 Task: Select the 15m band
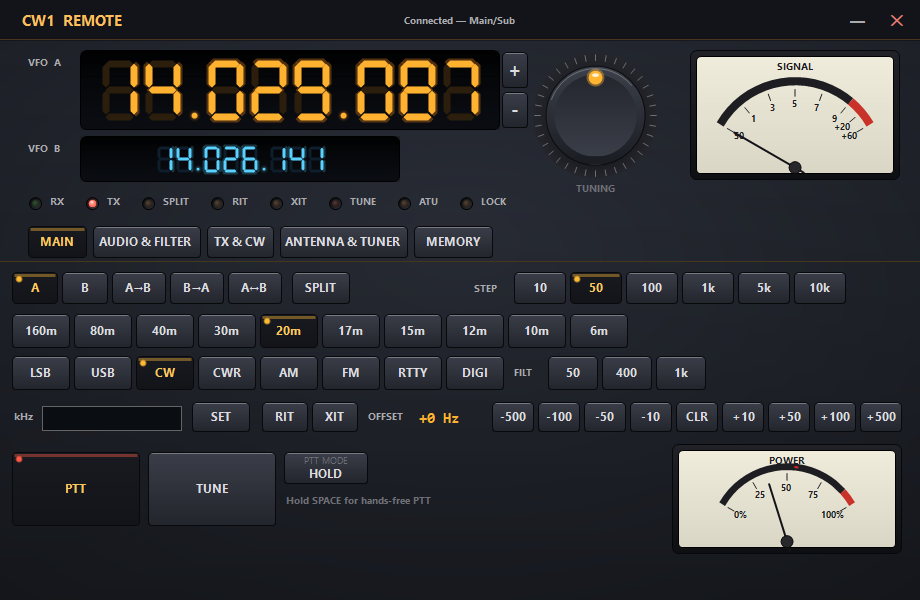(x=412, y=331)
